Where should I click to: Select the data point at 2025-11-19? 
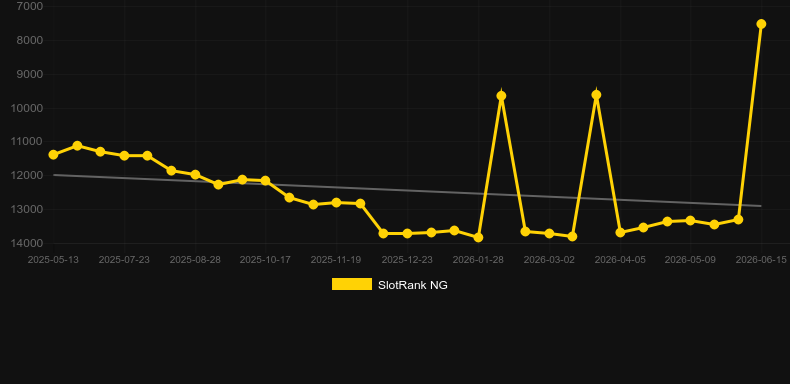[337, 202]
